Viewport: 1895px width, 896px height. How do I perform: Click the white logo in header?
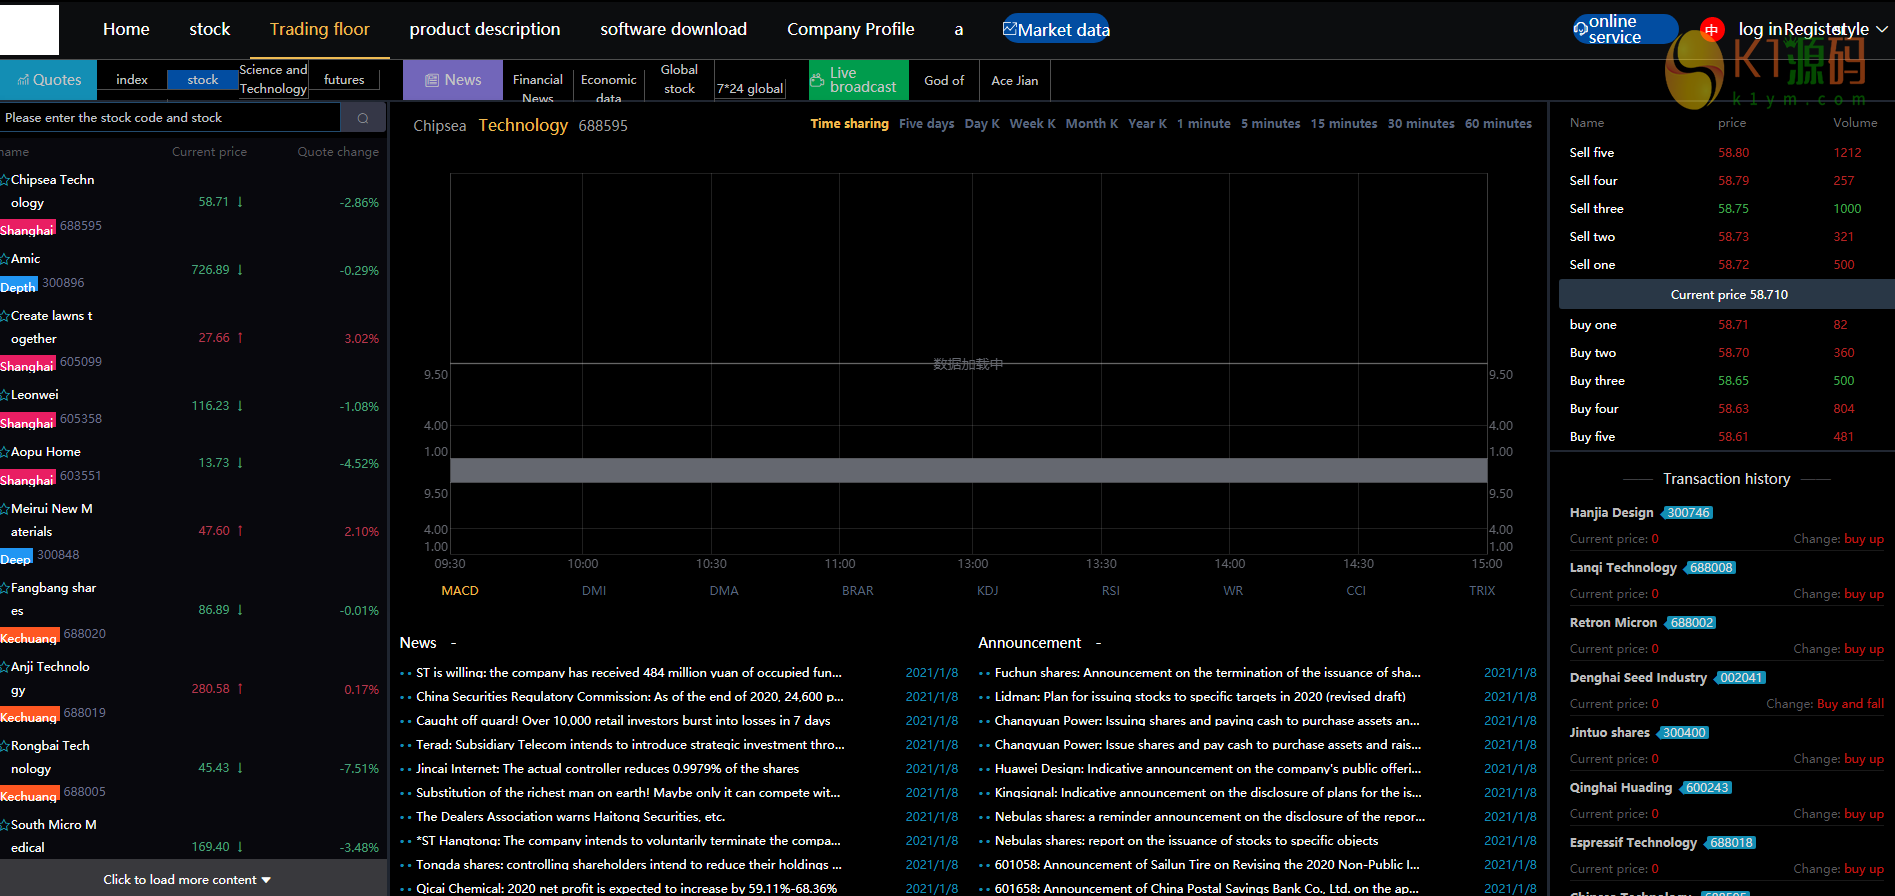[29, 29]
